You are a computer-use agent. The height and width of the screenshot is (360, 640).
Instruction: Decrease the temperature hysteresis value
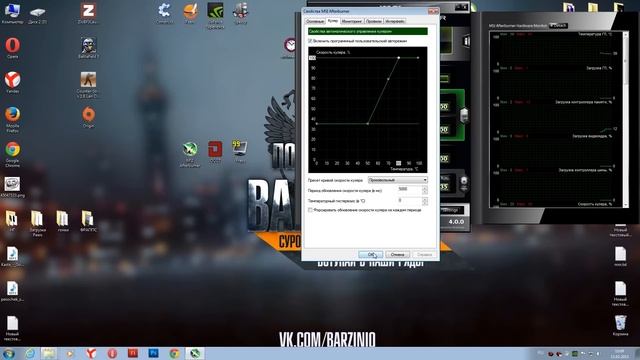coord(424,203)
